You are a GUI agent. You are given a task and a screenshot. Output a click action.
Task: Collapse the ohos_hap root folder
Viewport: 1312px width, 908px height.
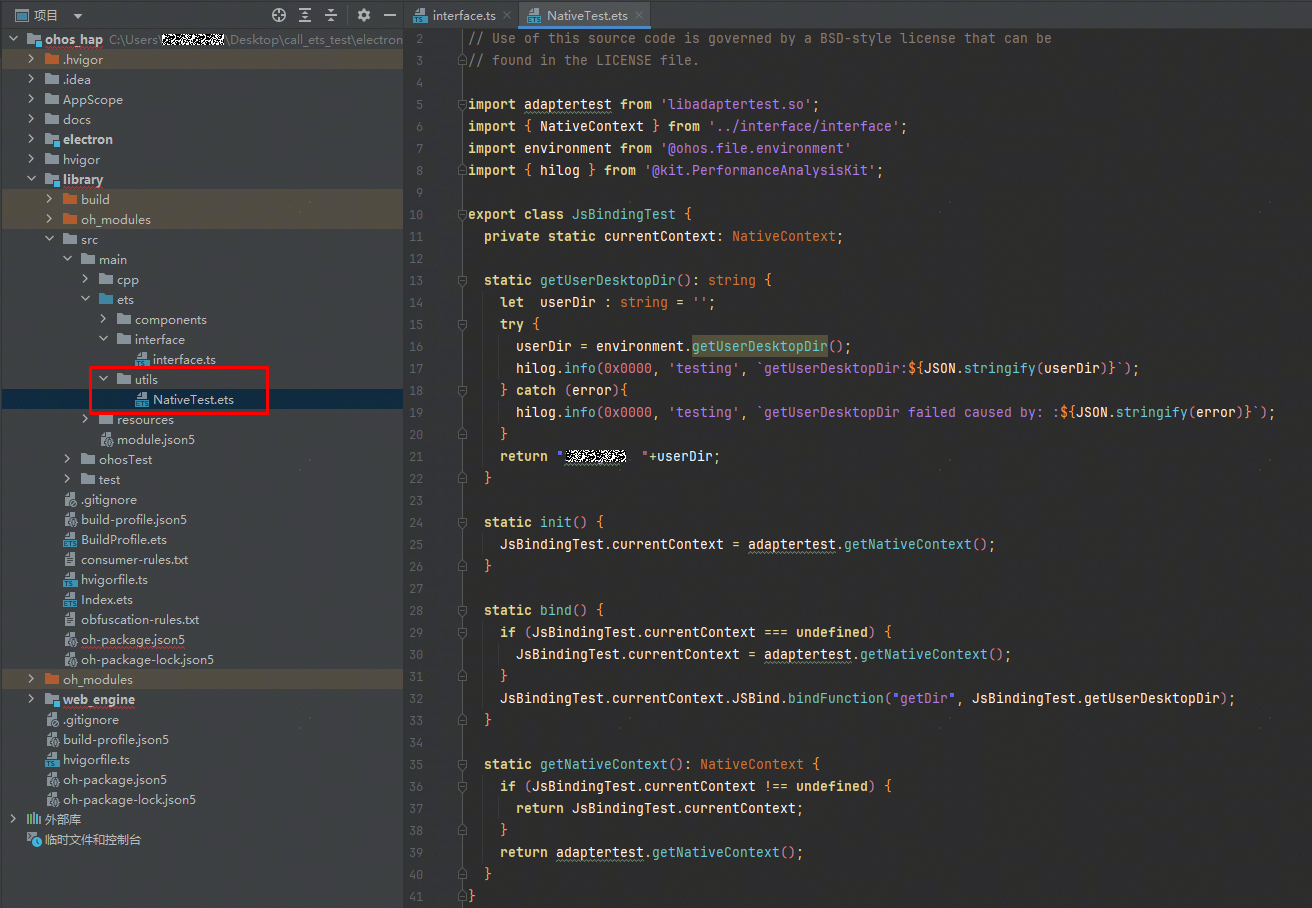[x=14, y=40]
